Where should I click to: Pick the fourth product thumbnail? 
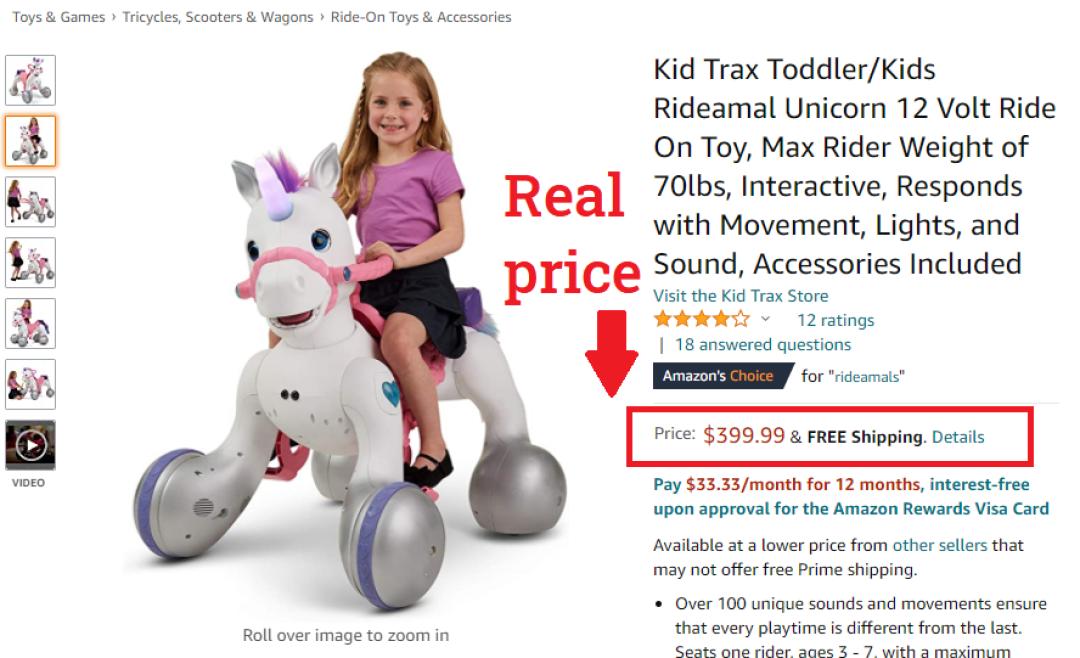[30, 263]
